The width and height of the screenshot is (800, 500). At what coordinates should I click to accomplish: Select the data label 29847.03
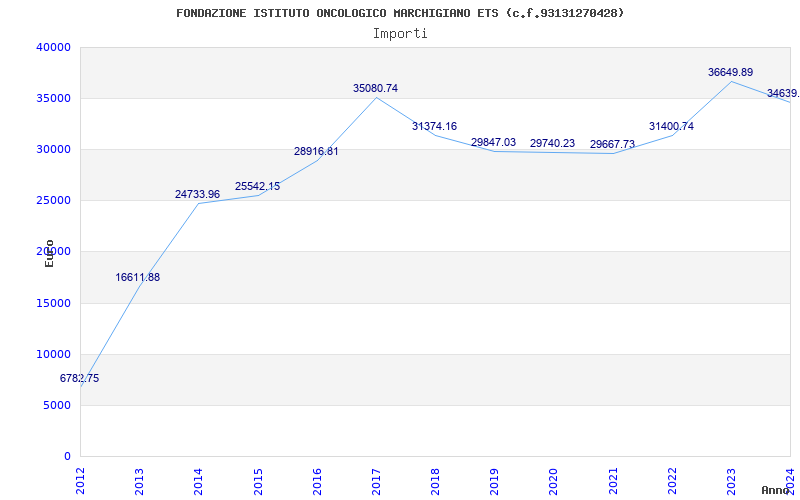click(x=493, y=142)
